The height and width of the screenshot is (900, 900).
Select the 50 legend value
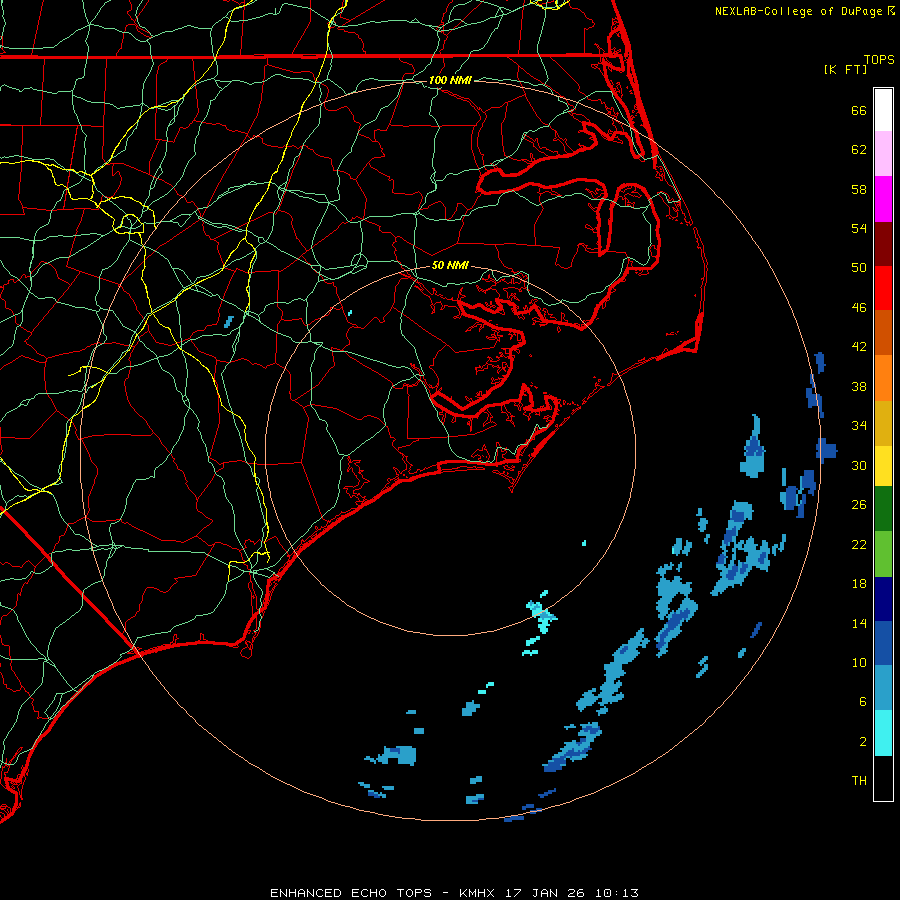tap(859, 268)
